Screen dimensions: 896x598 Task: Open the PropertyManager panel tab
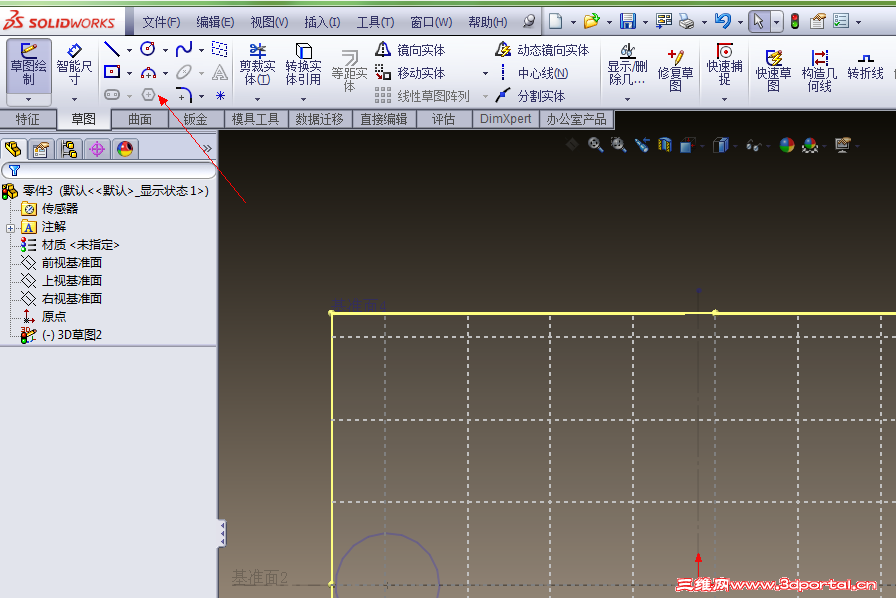pos(41,150)
